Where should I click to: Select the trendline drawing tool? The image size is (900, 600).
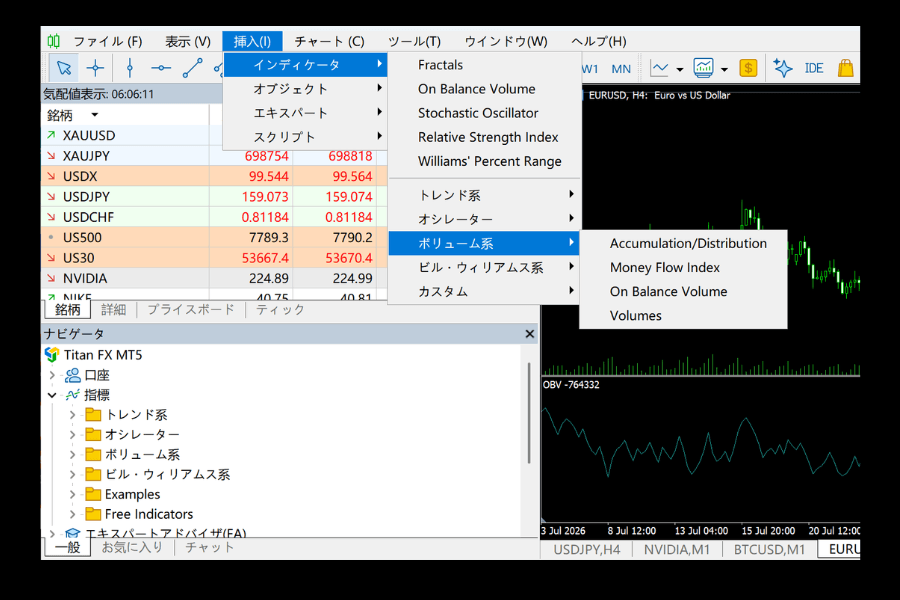tap(192, 68)
